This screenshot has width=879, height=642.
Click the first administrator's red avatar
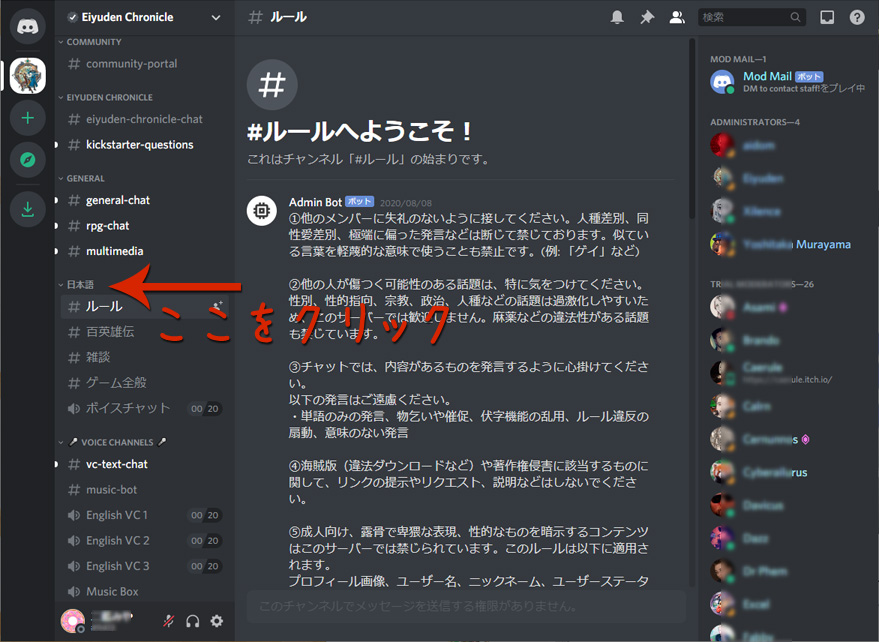pos(722,145)
